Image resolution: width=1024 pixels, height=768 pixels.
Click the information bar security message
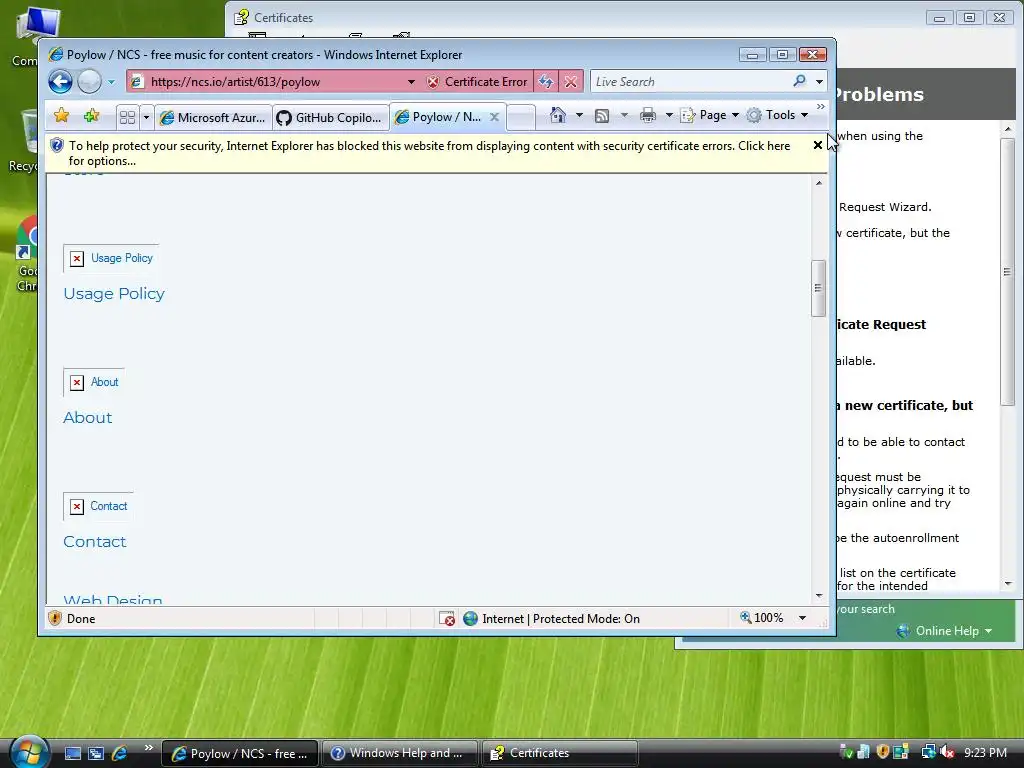(429, 153)
